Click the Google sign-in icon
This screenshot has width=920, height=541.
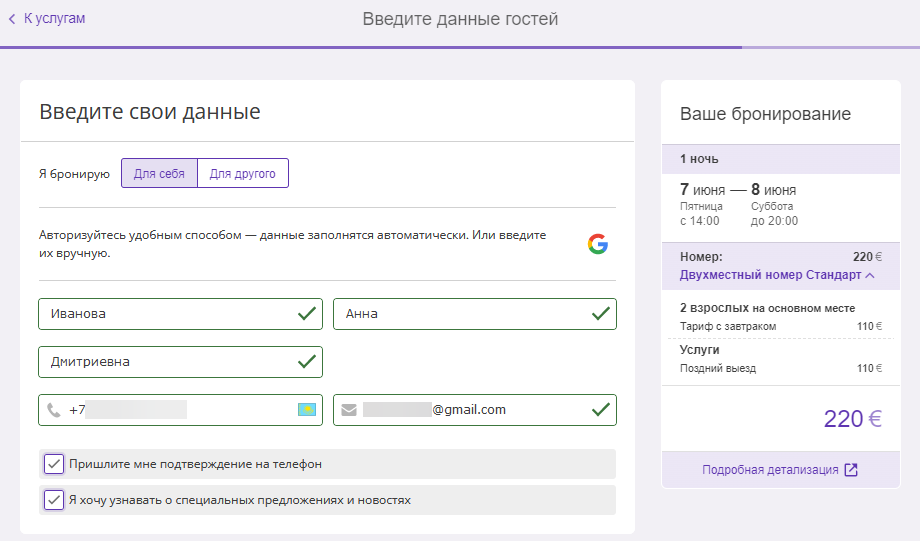[x=598, y=244]
